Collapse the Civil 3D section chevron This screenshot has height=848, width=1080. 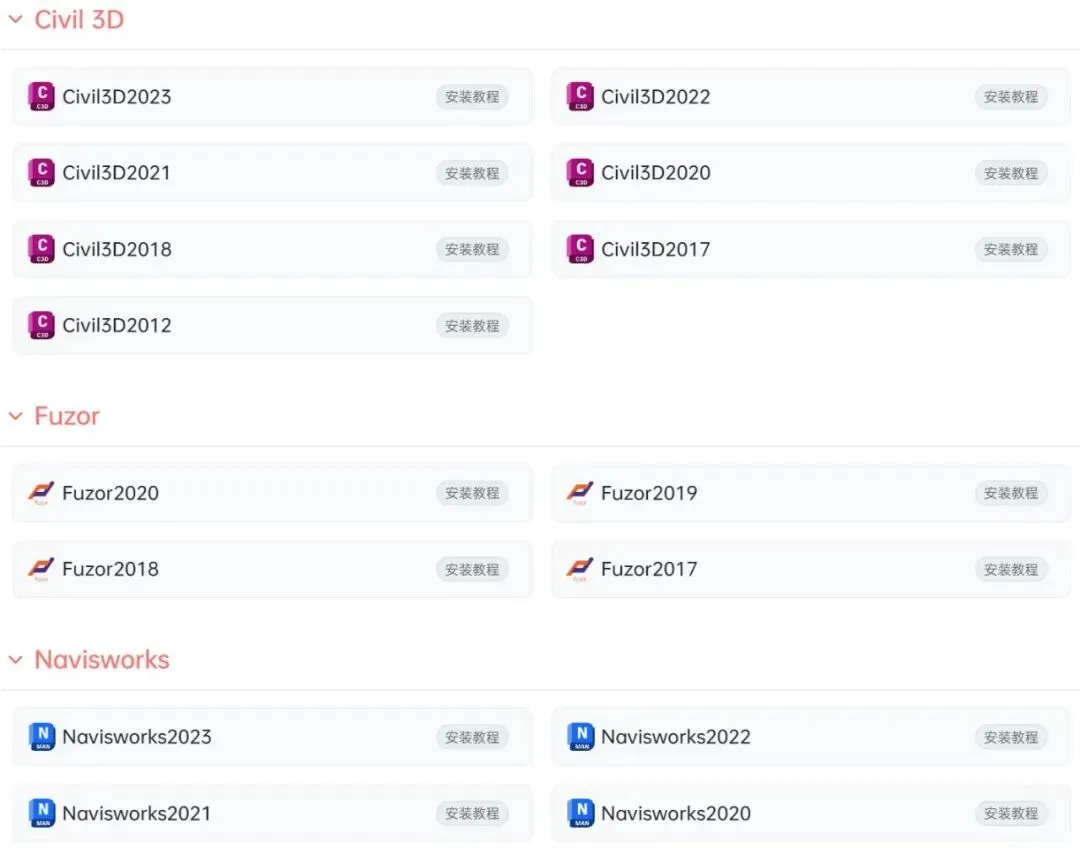pos(15,20)
